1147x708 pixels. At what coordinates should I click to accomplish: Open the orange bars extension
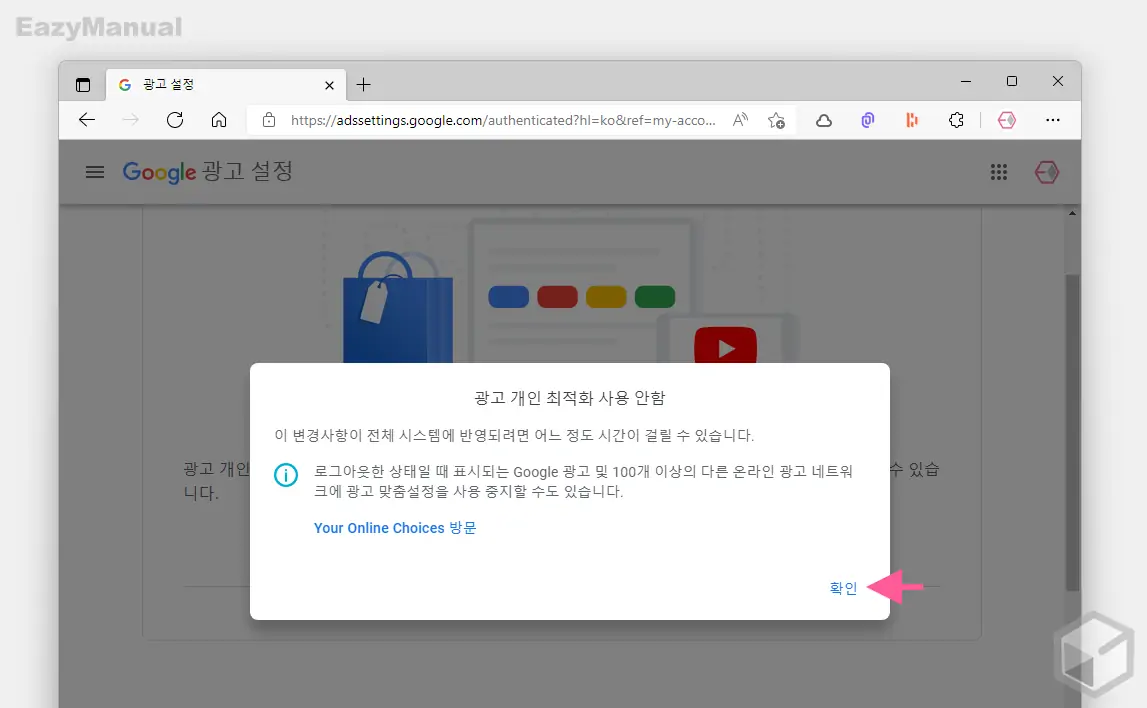tap(911, 120)
